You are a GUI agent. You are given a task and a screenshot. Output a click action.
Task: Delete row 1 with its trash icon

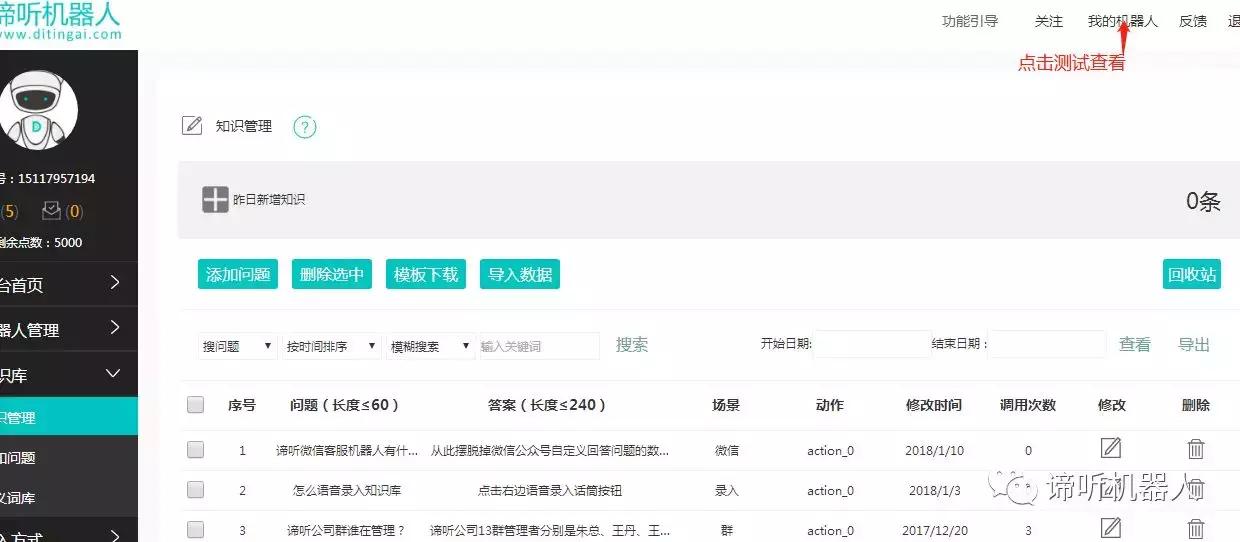[1196, 449]
